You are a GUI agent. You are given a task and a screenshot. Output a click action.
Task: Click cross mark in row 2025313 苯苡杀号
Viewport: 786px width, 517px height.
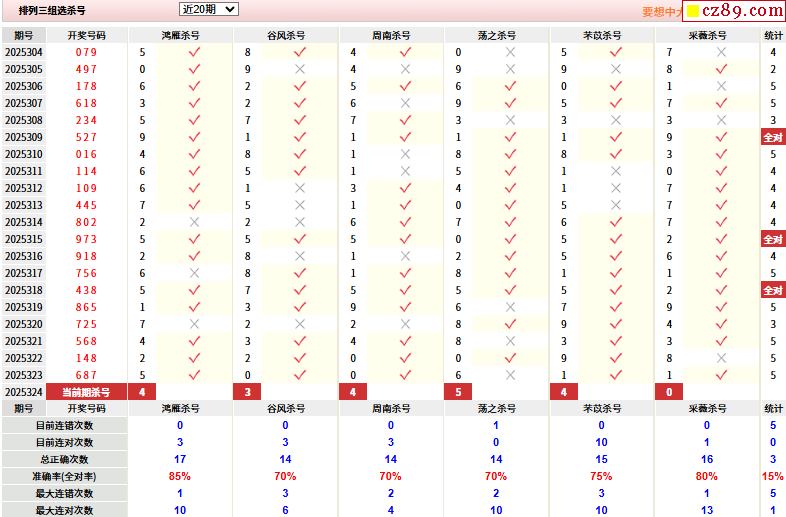point(616,205)
